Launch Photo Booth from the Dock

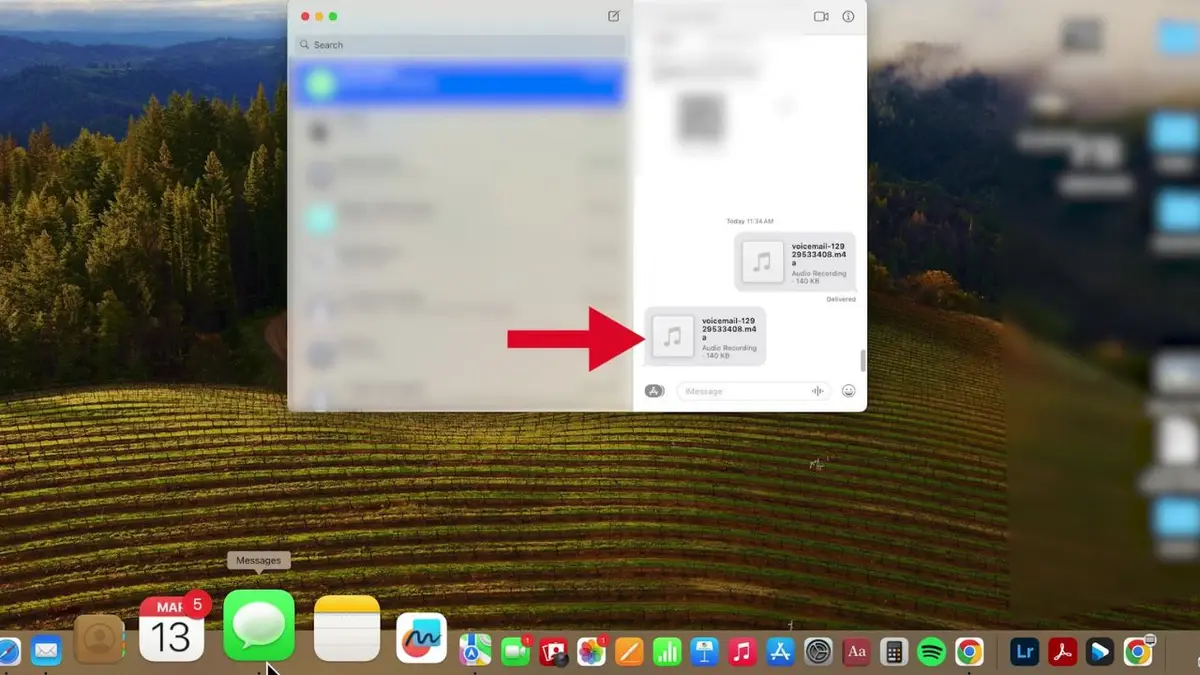(x=554, y=652)
